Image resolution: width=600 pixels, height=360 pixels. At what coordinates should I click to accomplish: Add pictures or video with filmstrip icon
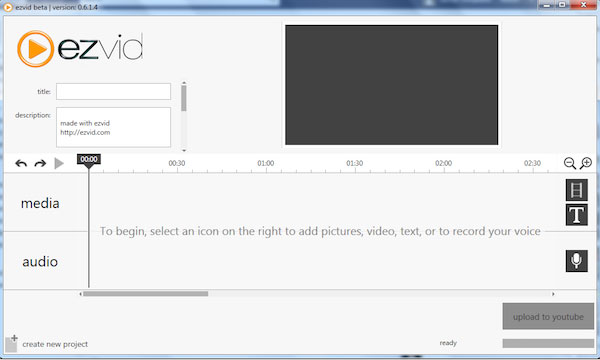click(577, 190)
